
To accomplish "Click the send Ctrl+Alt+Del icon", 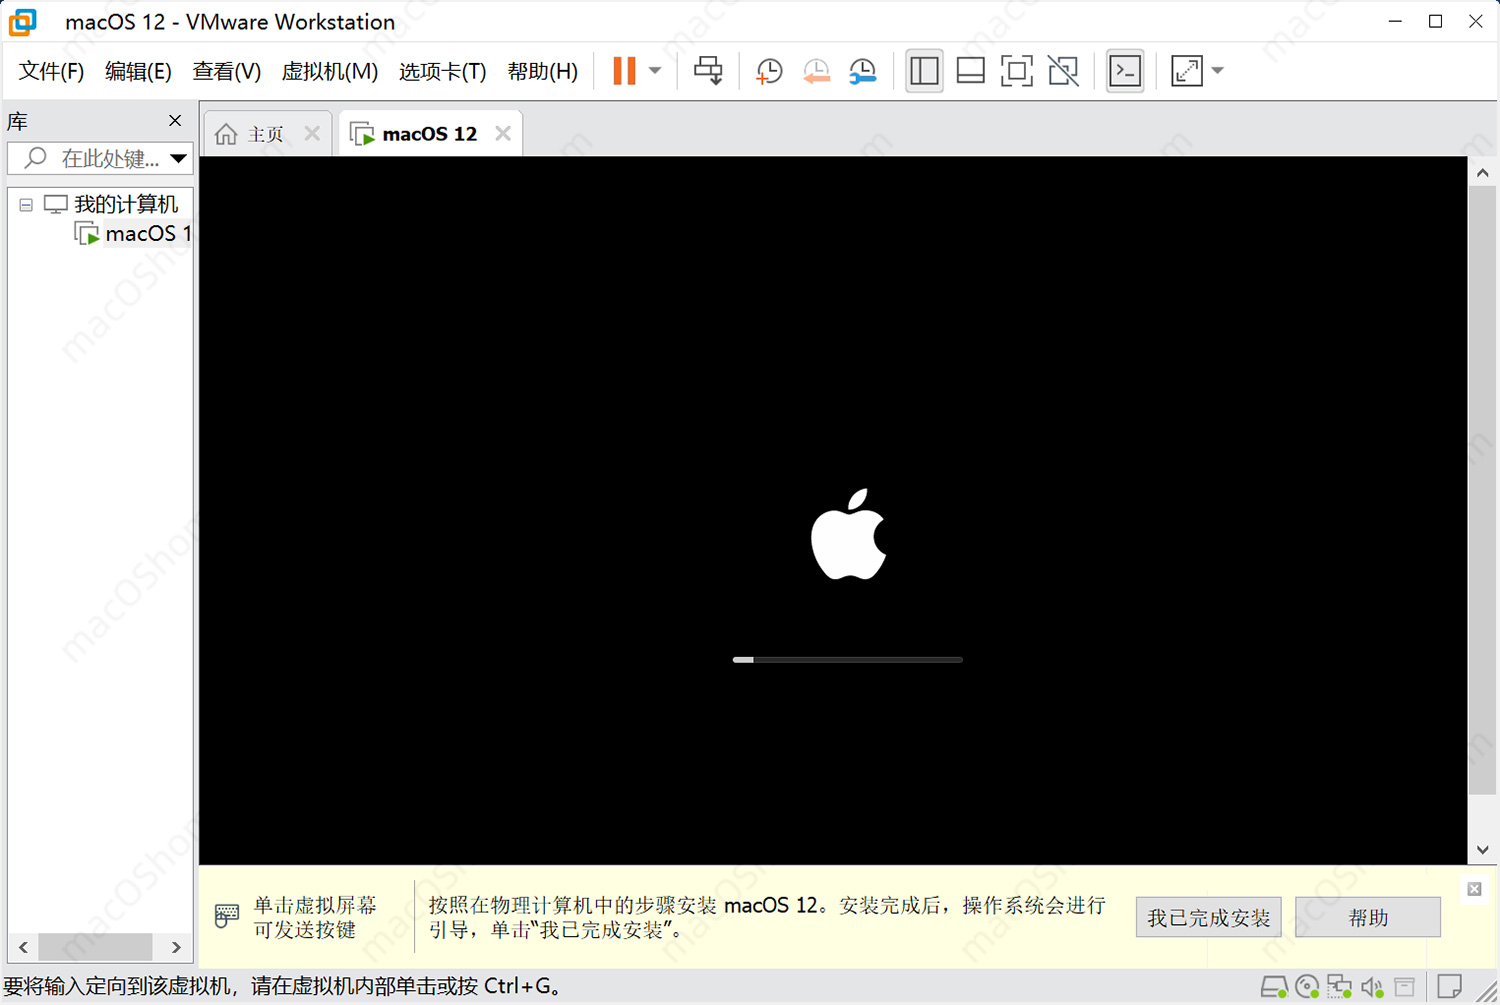I will (708, 71).
